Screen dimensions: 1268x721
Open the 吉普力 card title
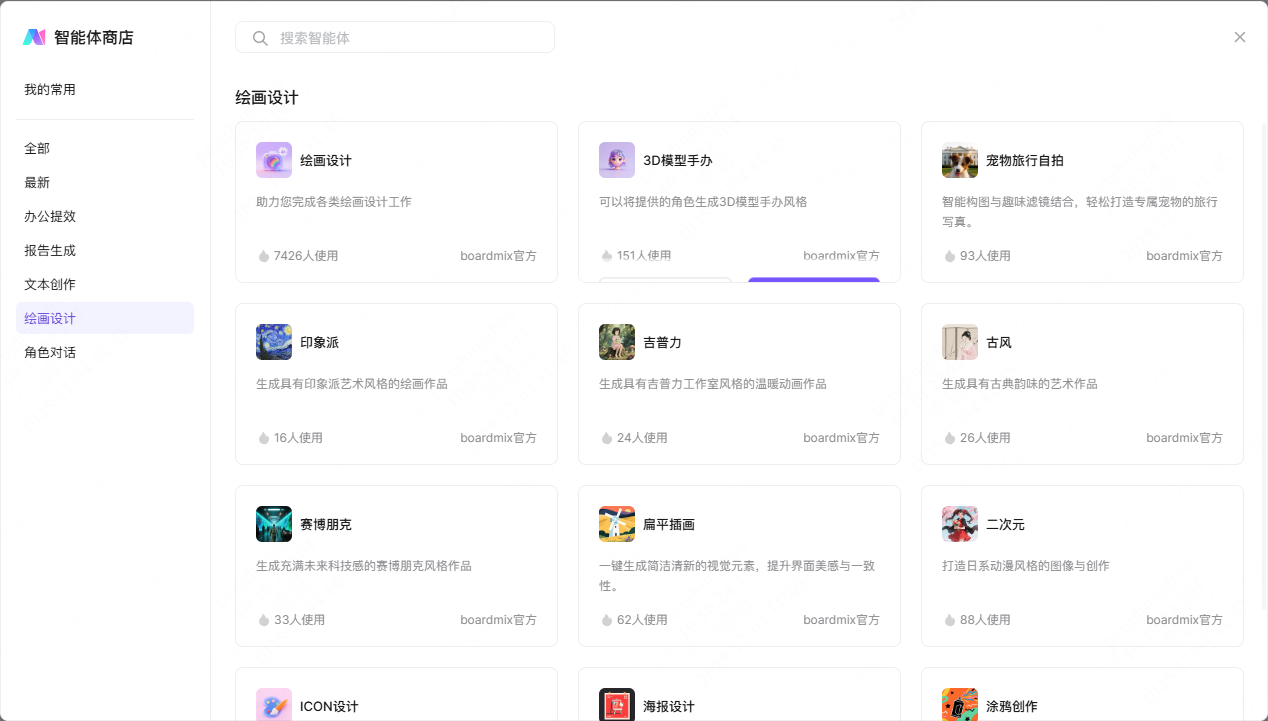[662, 342]
